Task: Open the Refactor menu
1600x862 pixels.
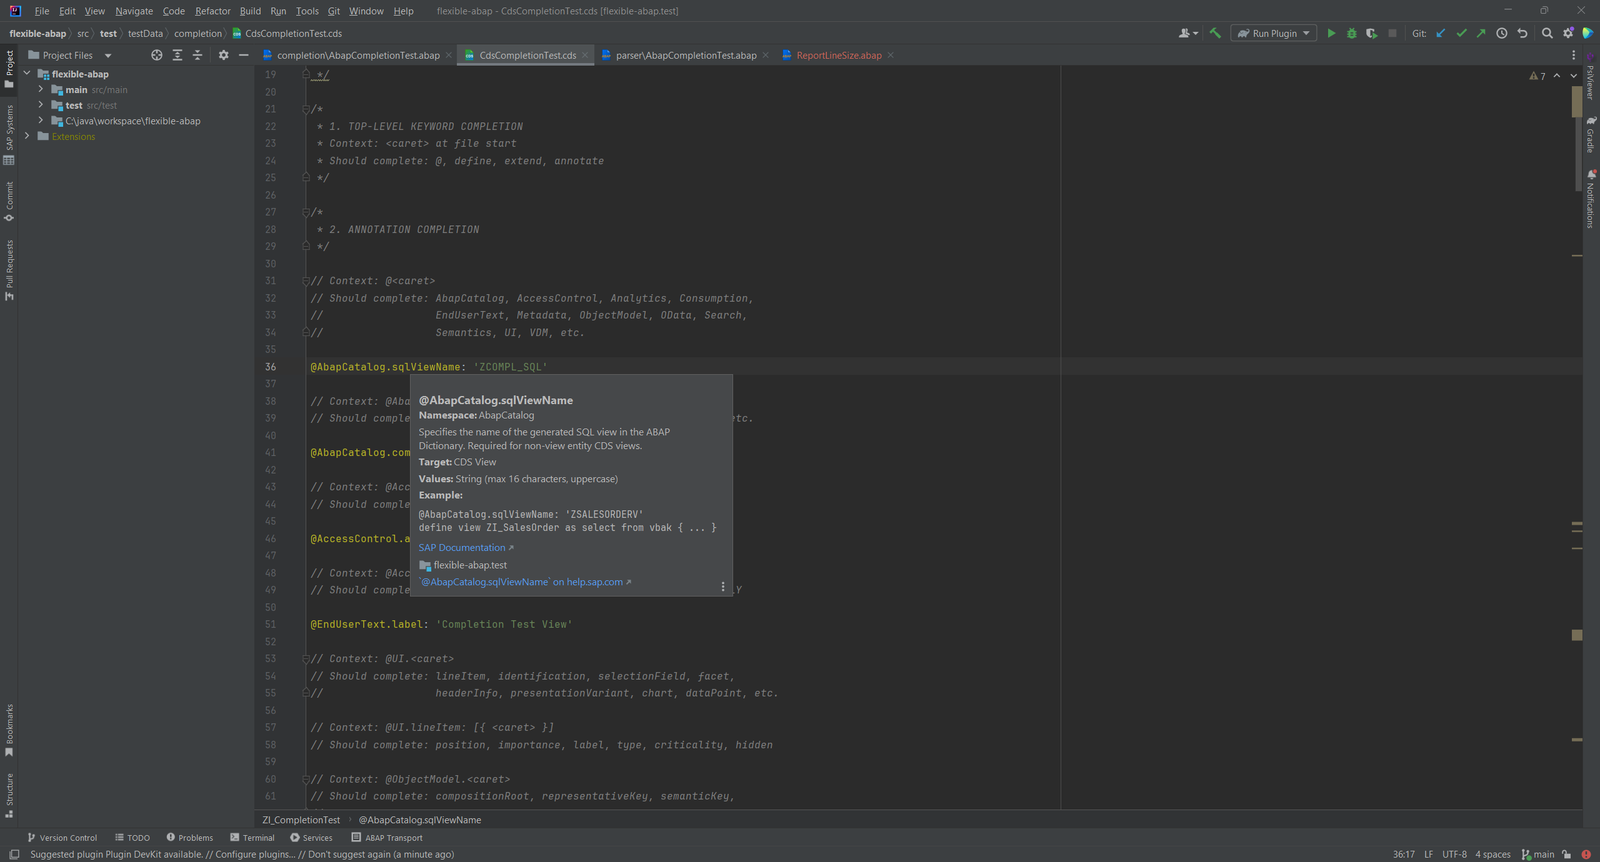Action: click(x=213, y=11)
